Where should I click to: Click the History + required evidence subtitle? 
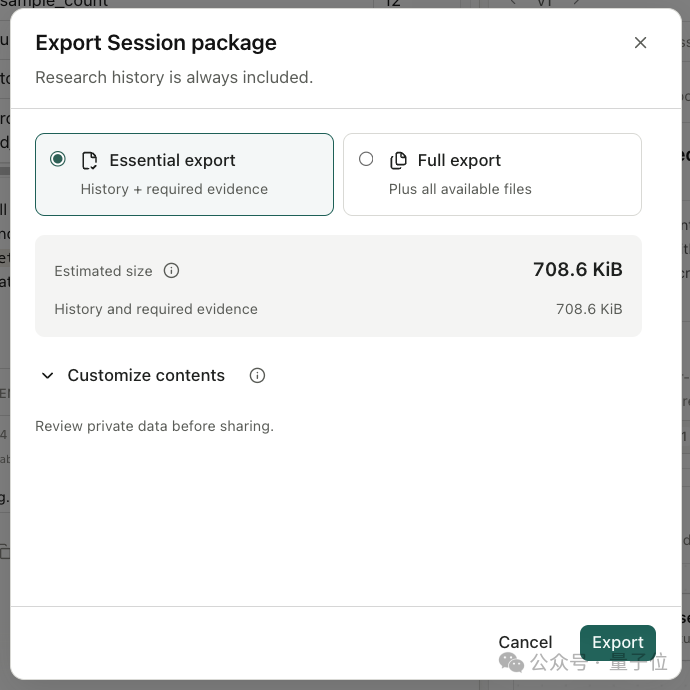pyautogui.click(x=174, y=189)
